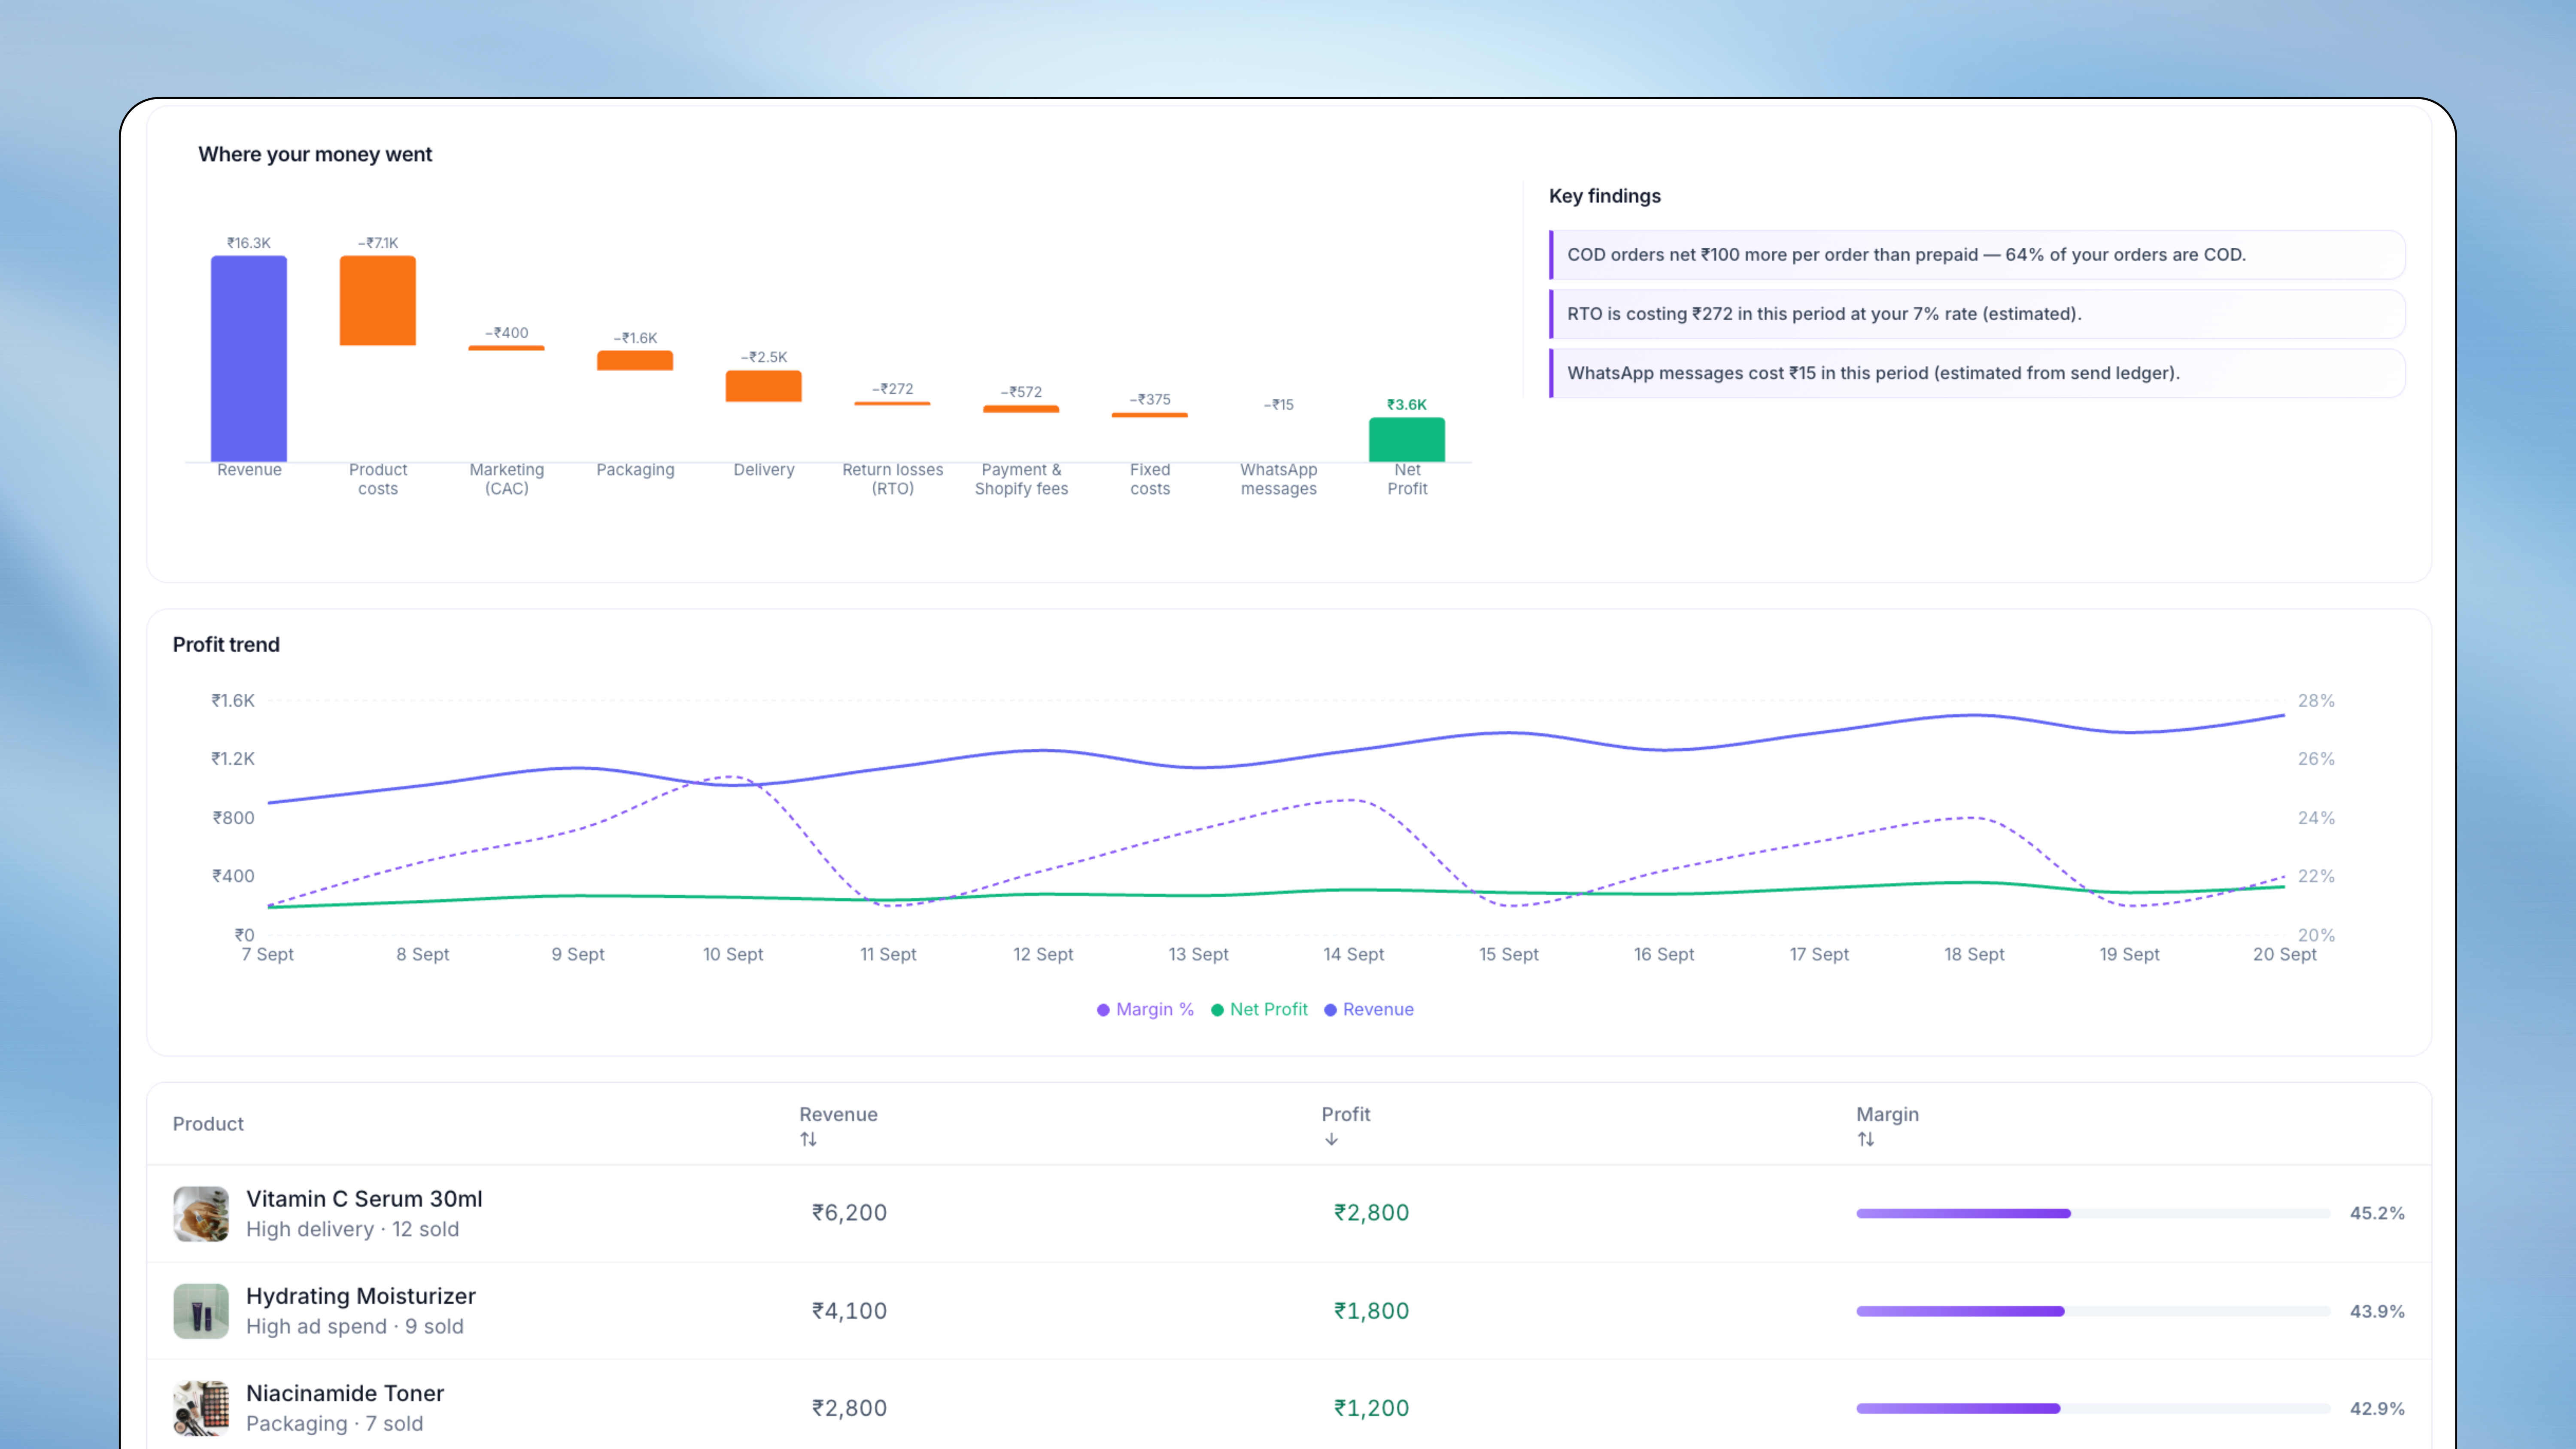Viewport: 2576px width, 1449px height.
Task: Toggle Revenue series in chart legend
Action: click(x=1369, y=1009)
